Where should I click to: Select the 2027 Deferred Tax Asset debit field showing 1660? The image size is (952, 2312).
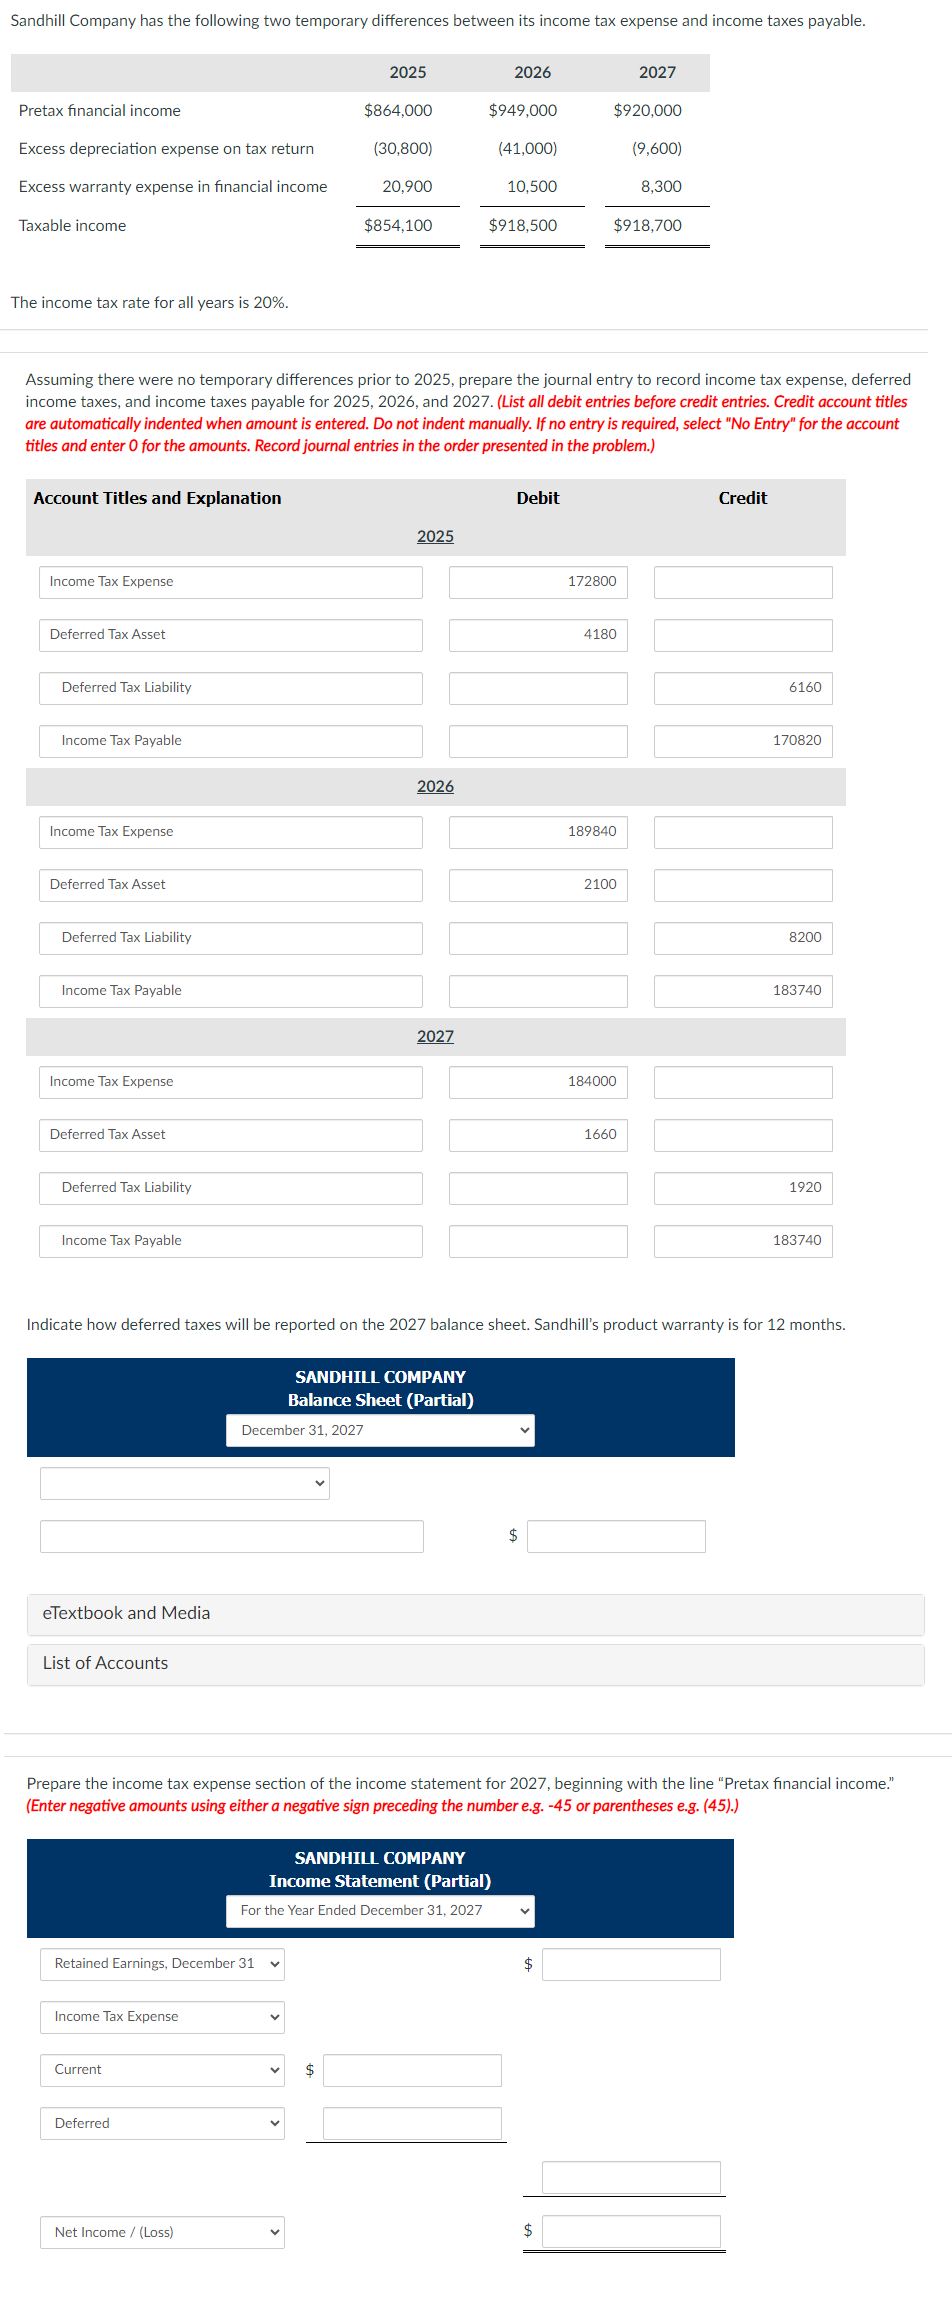pyautogui.click(x=538, y=1134)
